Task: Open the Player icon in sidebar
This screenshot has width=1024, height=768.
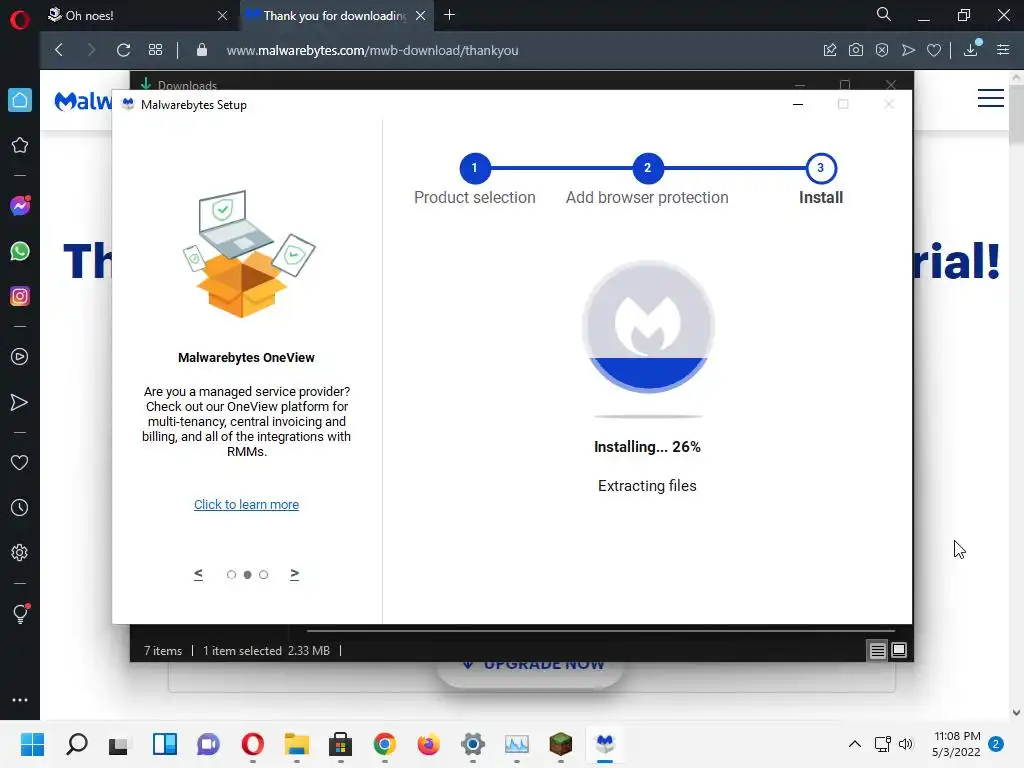Action: [x=20, y=357]
